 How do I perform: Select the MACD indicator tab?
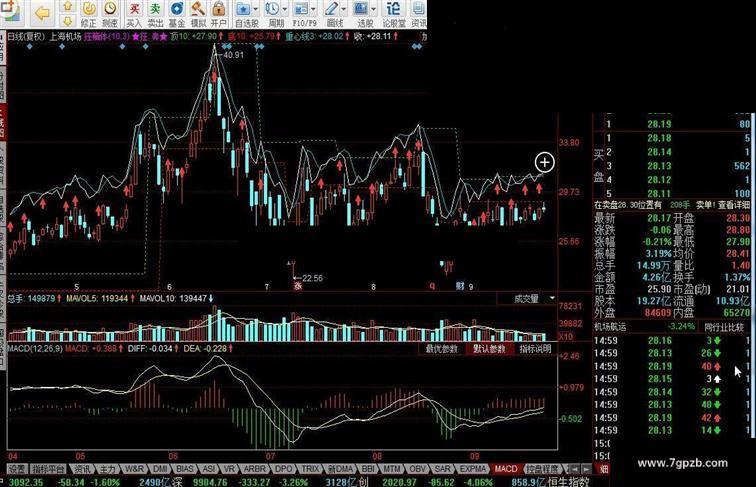(x=506, y=469)
